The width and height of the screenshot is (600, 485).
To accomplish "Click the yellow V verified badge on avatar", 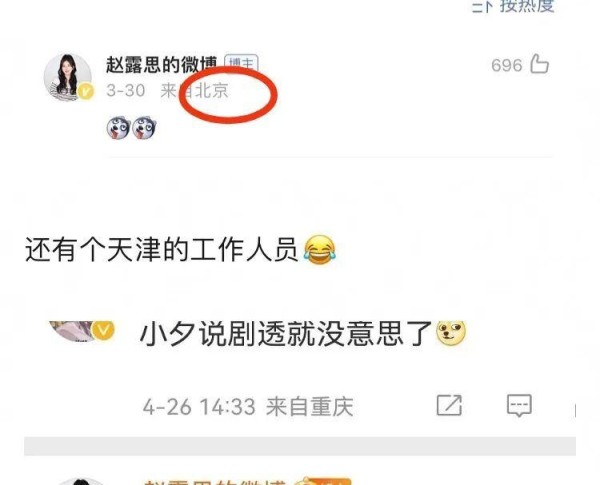I will 86,92.
